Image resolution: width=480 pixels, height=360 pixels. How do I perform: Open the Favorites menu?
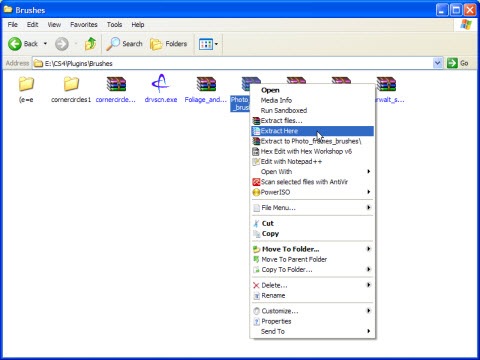pos(84,25)
